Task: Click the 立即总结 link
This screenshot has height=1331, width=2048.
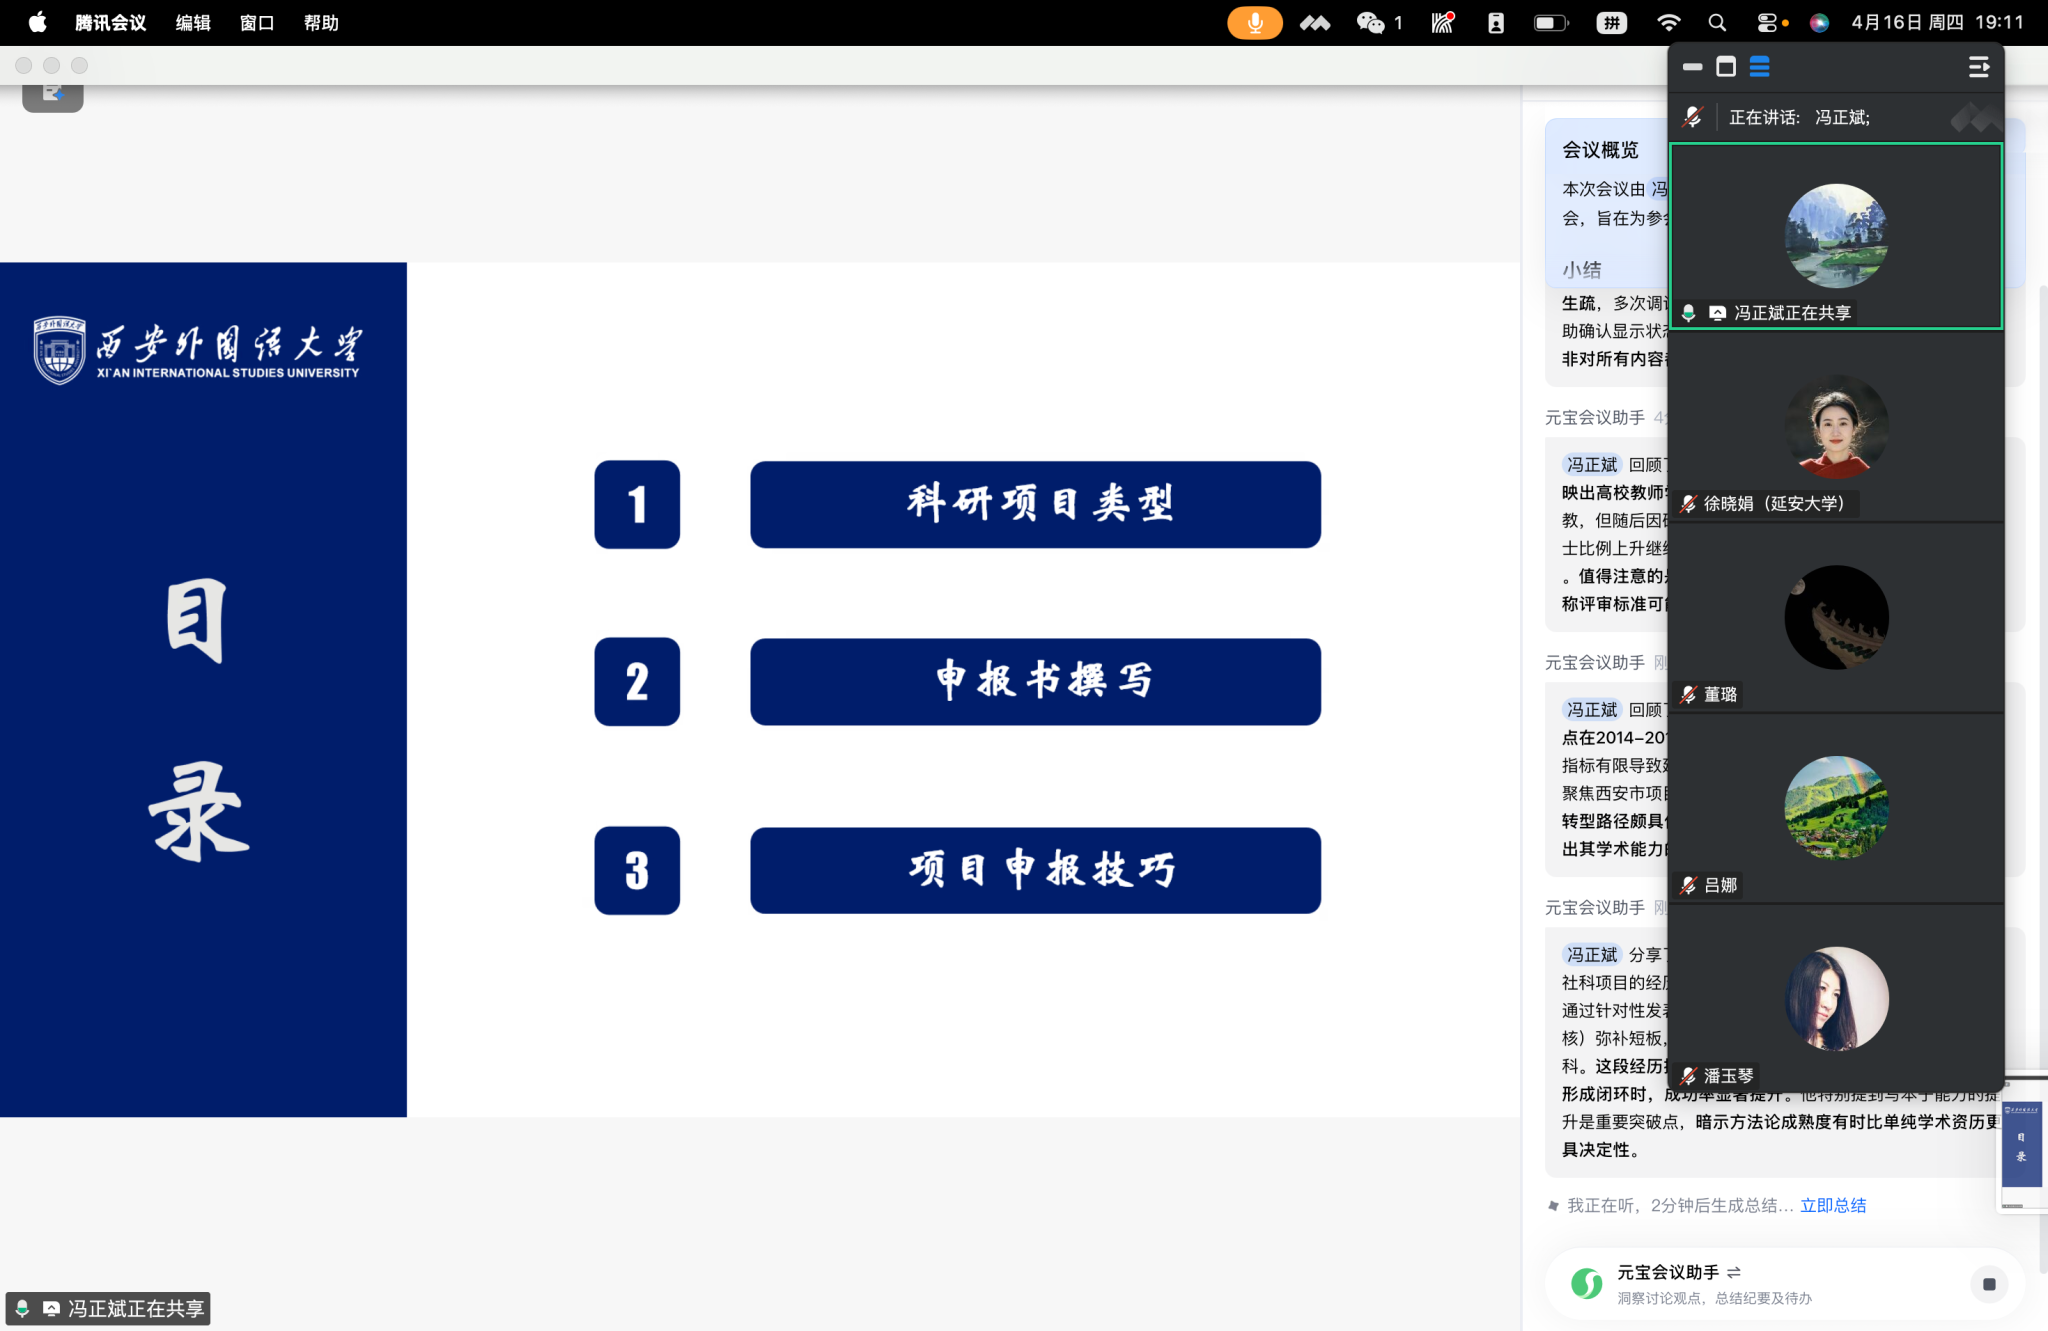Action: [1832, 1205]
